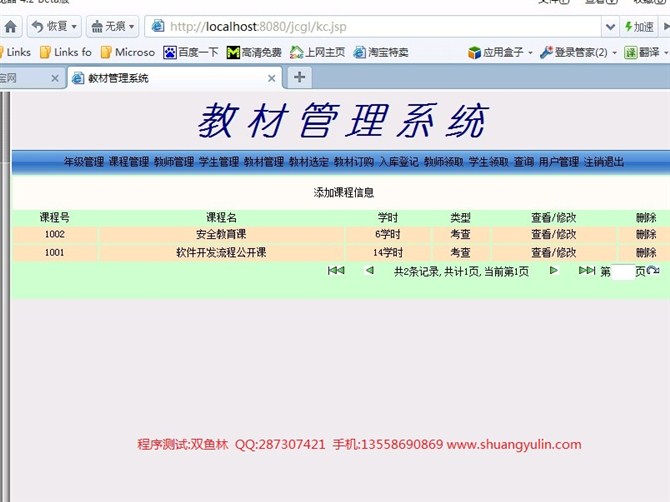Click the page icon in address bar

click(x=158, y=26)
